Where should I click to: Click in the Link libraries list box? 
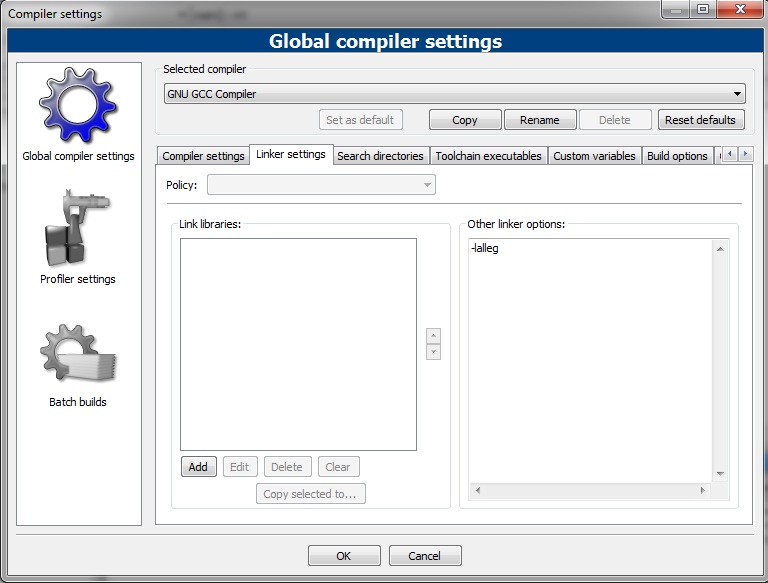tap(298, 344)
